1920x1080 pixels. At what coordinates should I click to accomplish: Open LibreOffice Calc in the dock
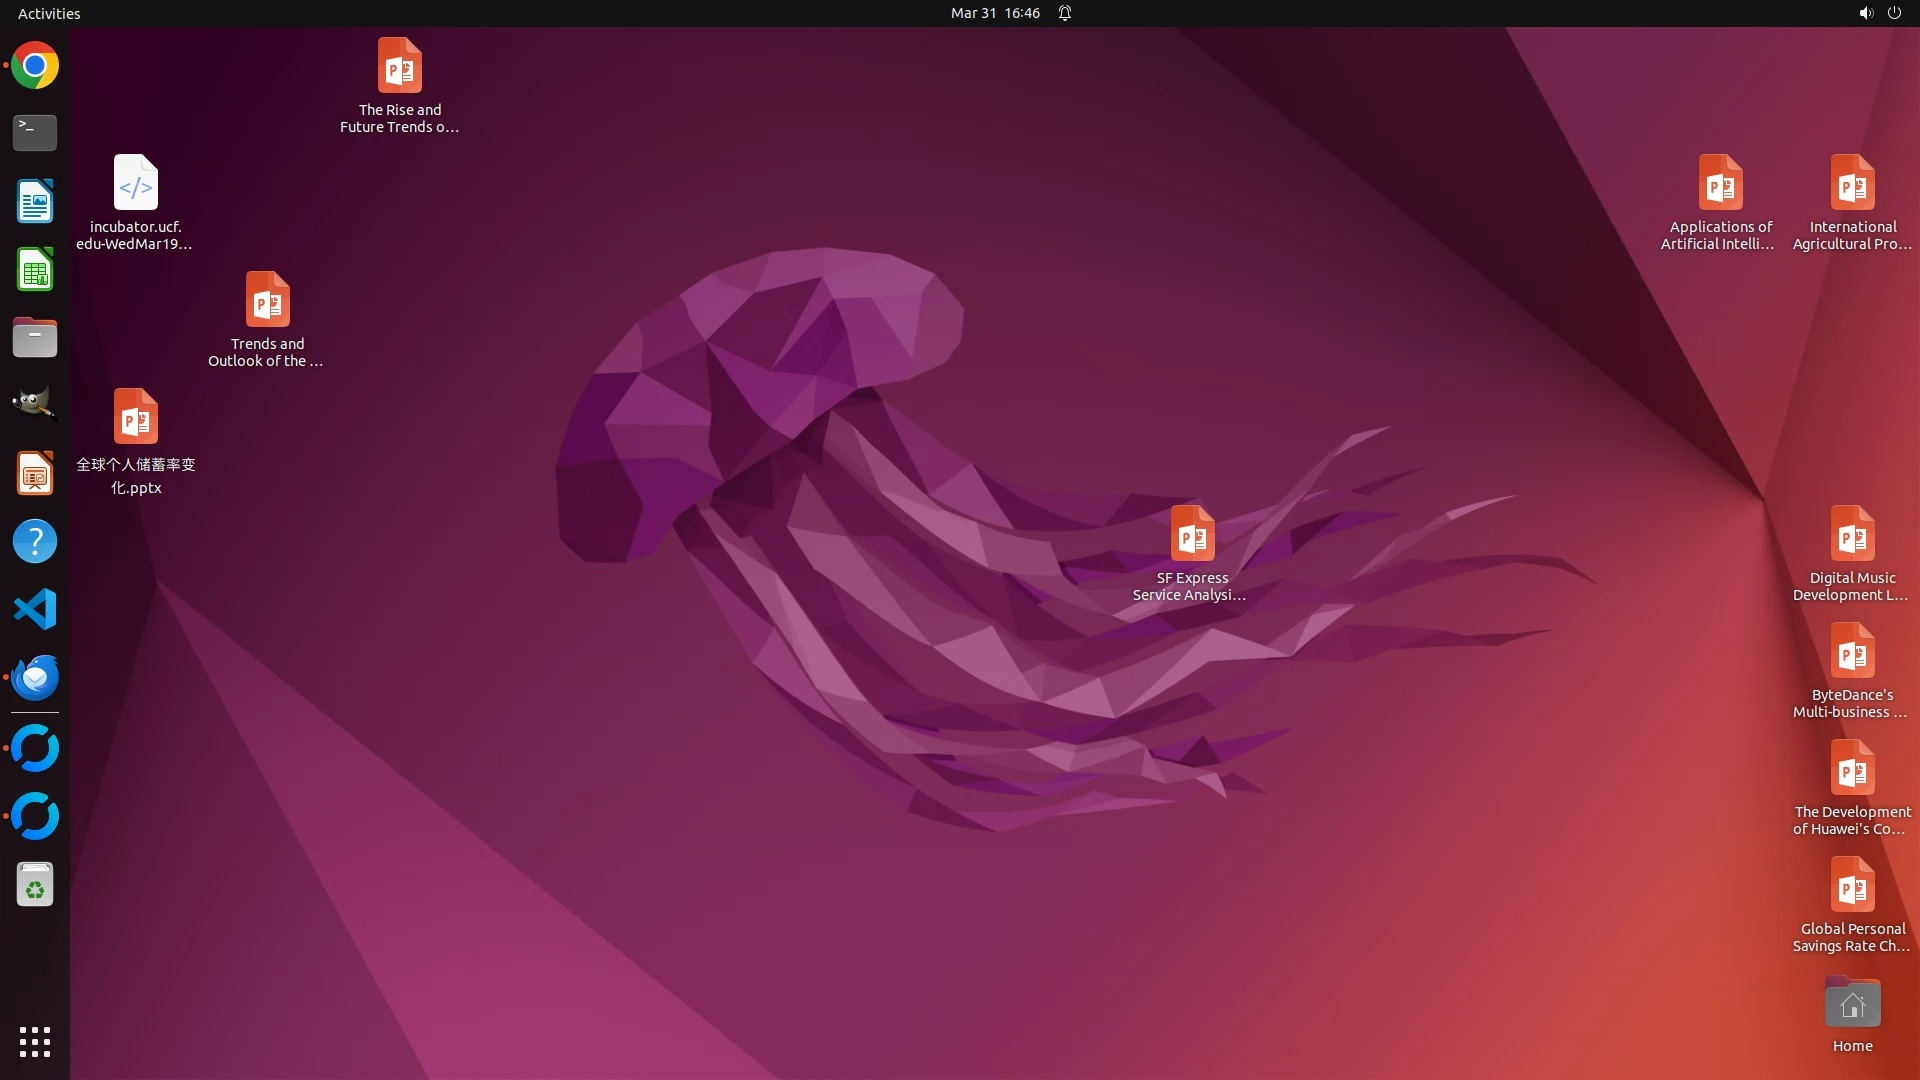tap(35, 270)
